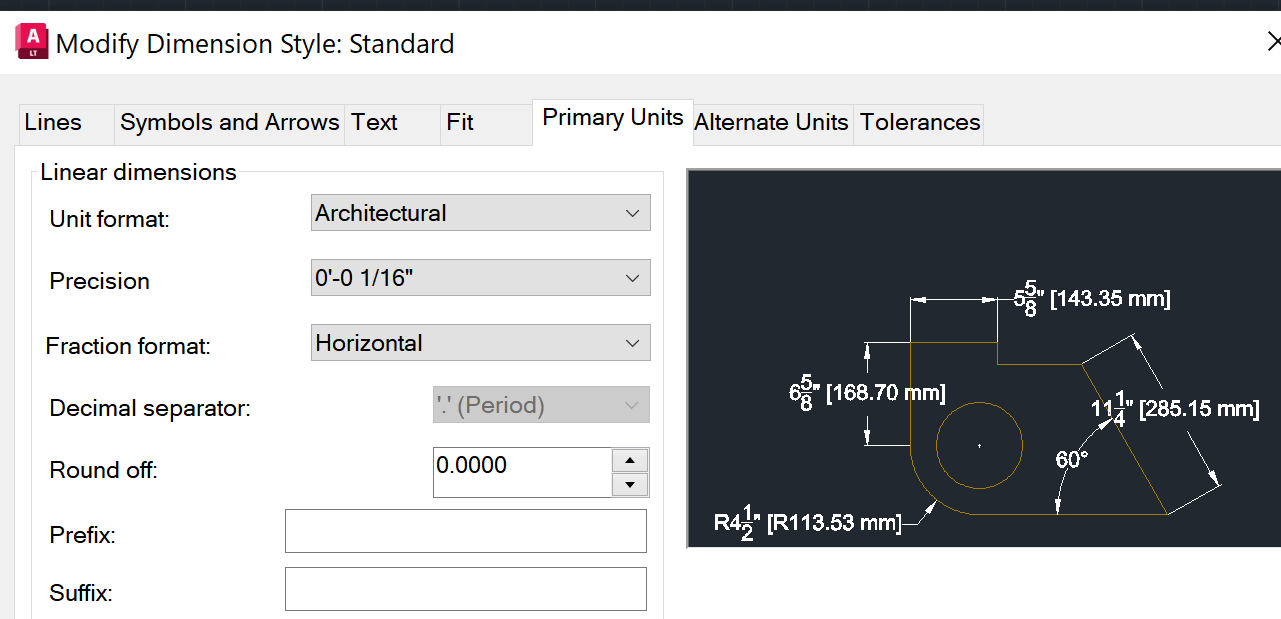Click the dimension style preview image
Image resolution: width=1281 pixels, height=619 pixels.
click(983, 356)
